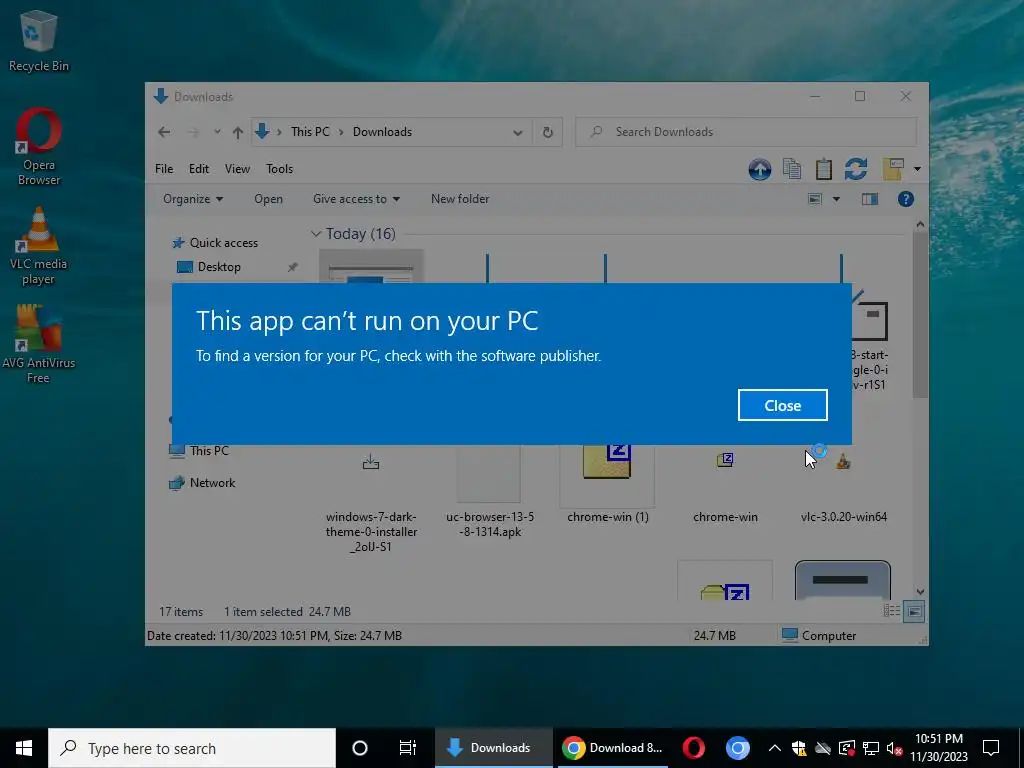Show hidden system tray icons
1024x768 pixels.
point(775,748)
